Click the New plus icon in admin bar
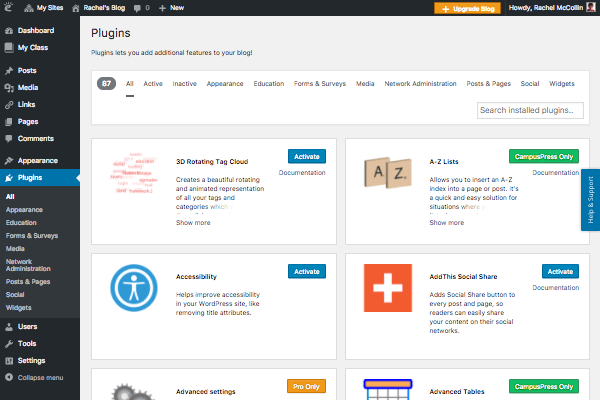The width and height of the screenshot is (600, 400). [x=162, y=8]
